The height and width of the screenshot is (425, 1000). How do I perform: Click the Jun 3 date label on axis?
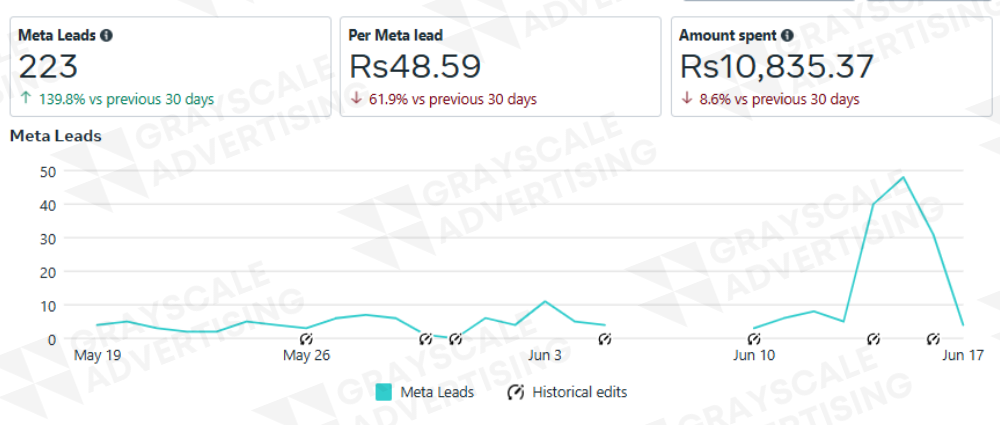545,355
